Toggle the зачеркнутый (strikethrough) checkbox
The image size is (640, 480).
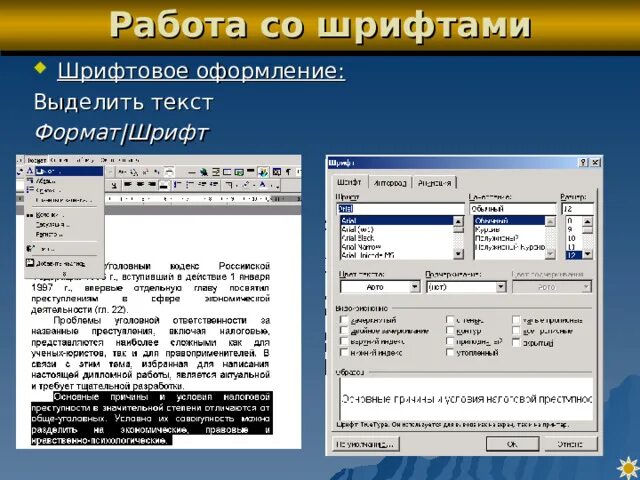tap(344, 320)
